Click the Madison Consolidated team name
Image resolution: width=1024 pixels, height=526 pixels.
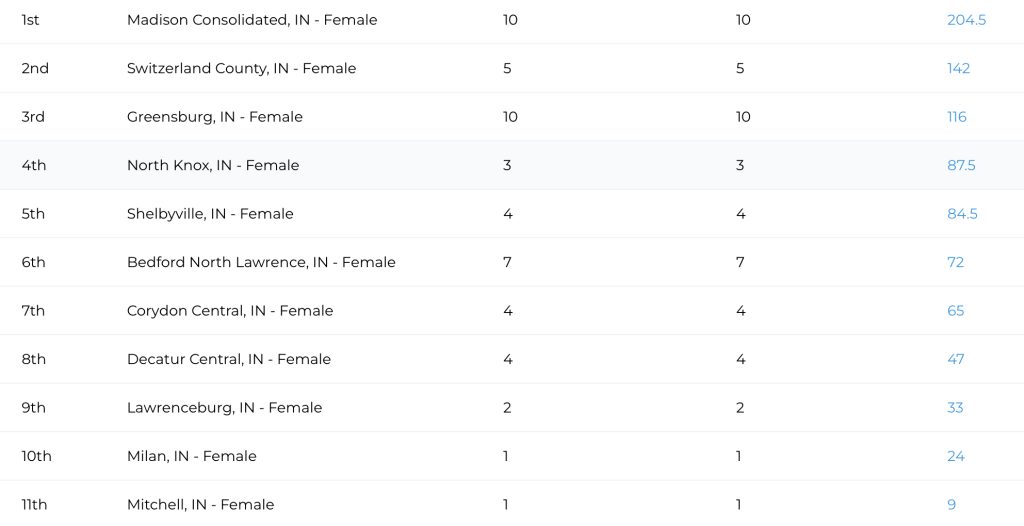[x=252, y=20]
